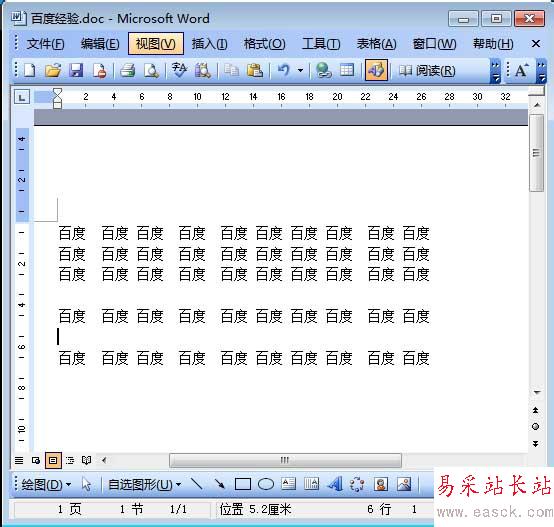The height and width of the screenshot is (527, 554).
Task: Go to next page double arrow
Action: (x=536, y=444)
